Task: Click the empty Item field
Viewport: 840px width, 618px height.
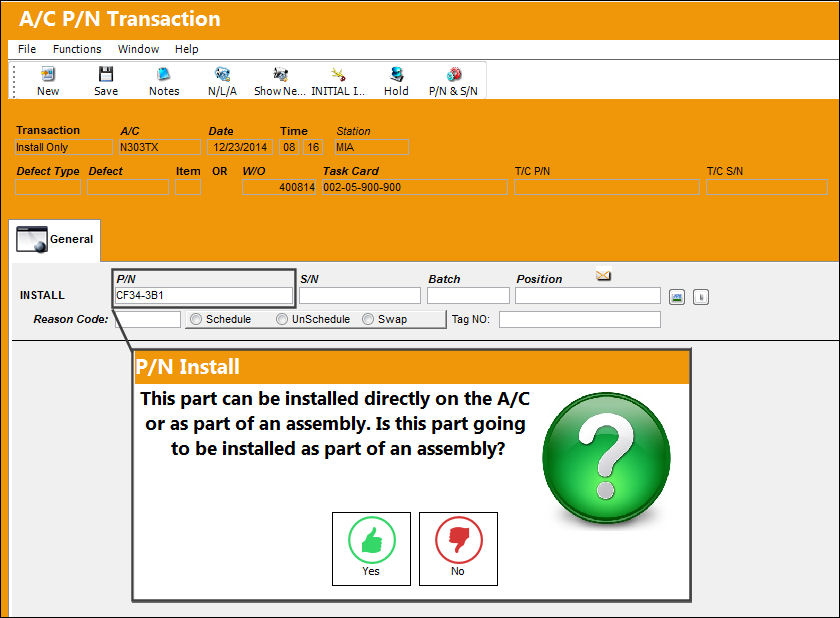Action: (x=188, y=187)
